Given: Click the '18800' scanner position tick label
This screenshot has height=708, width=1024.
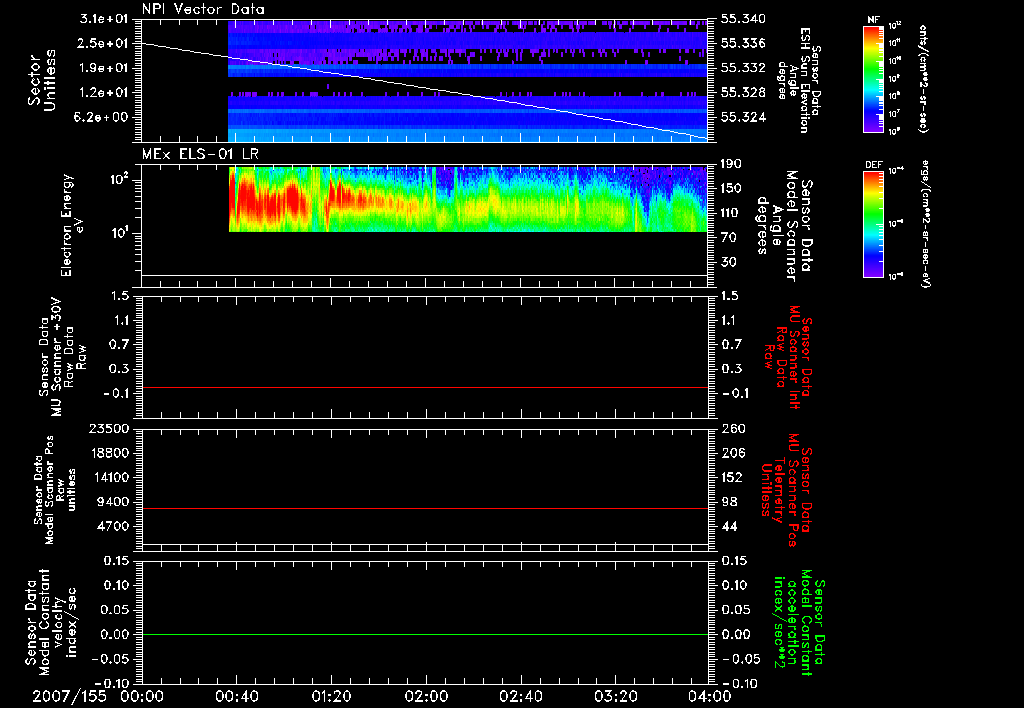Looking at the screenshot, I should pos(109,453).
